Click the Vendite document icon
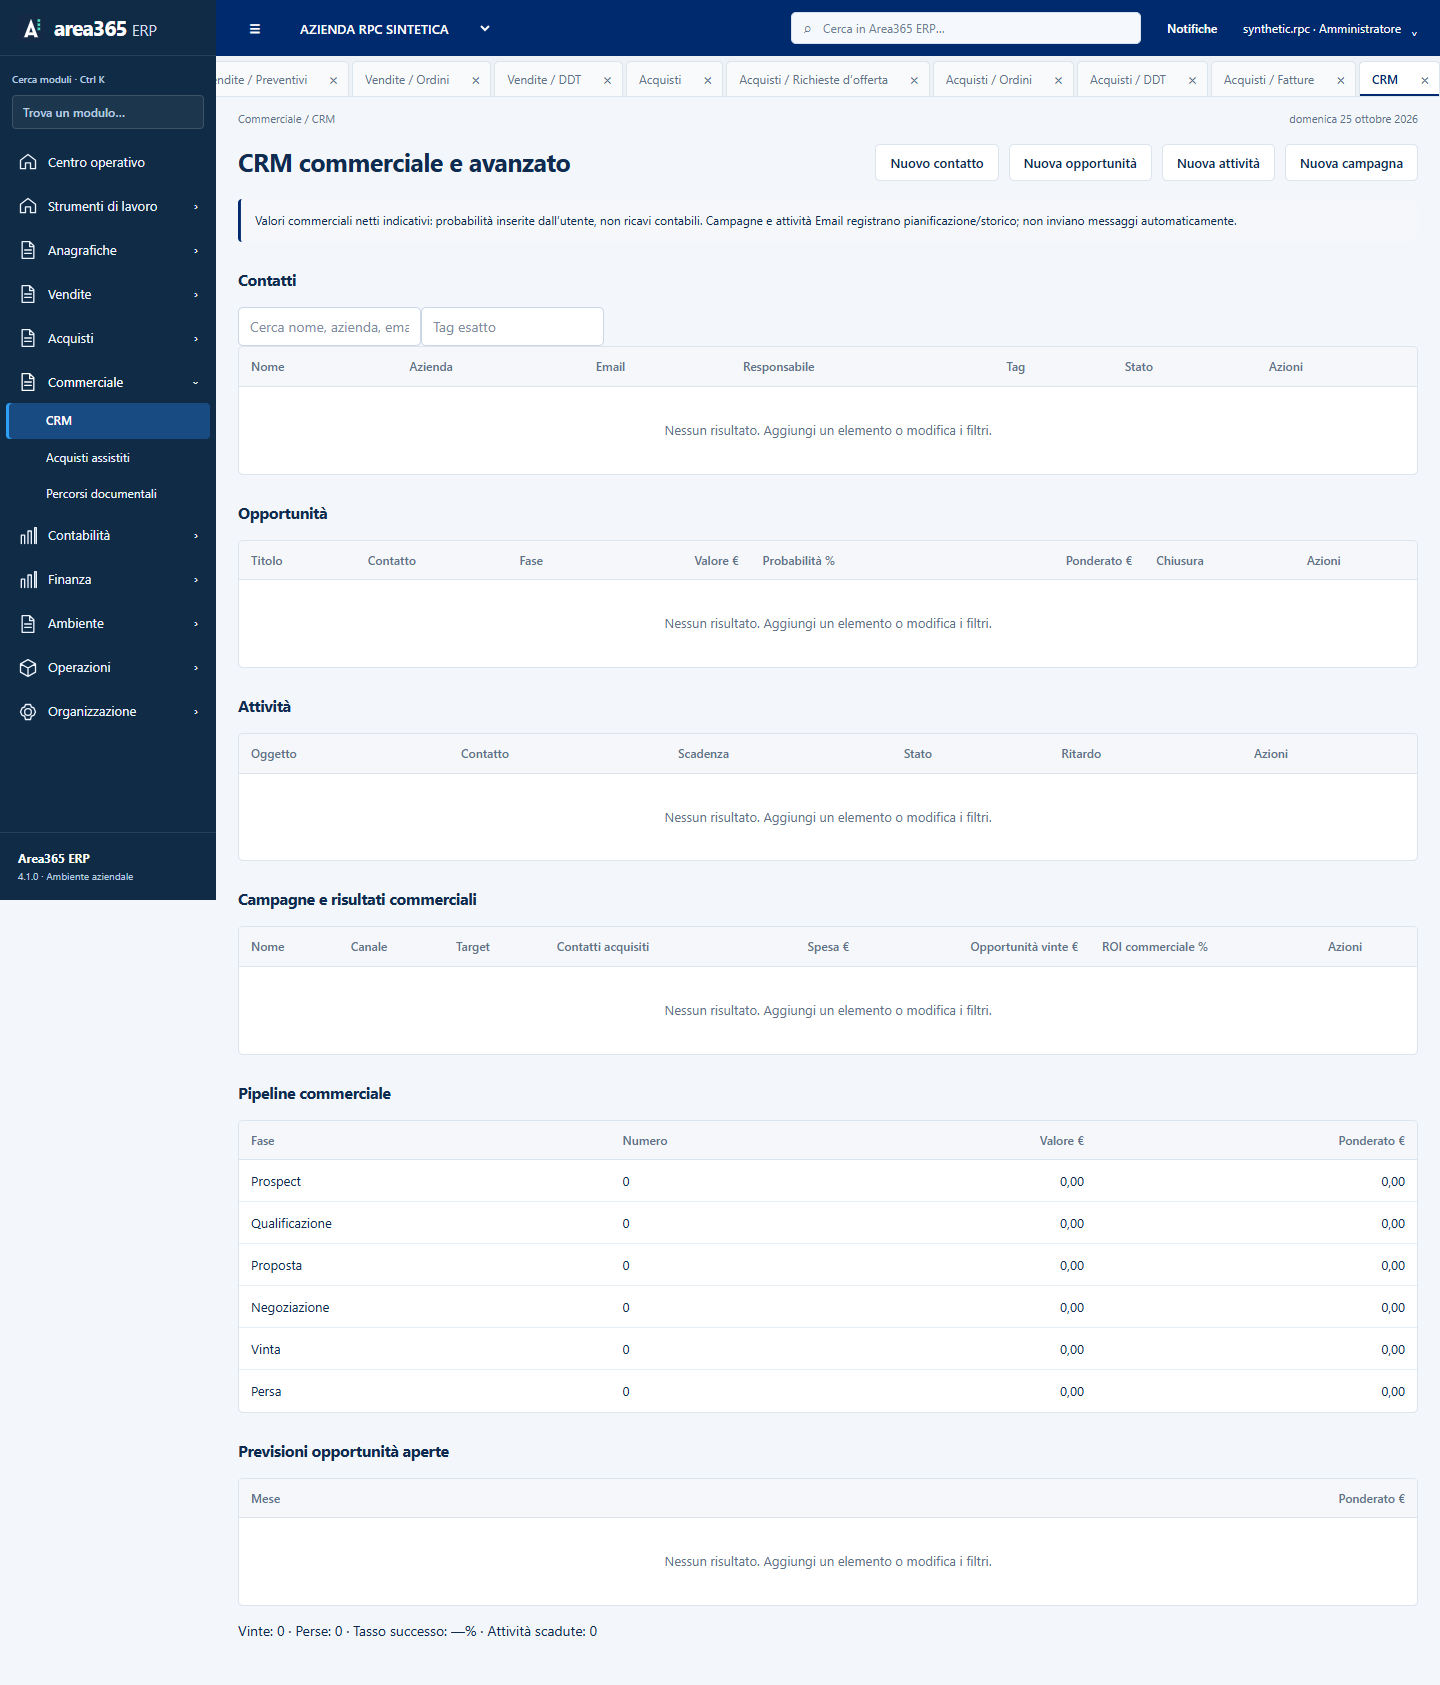 (x=28, y=294)
